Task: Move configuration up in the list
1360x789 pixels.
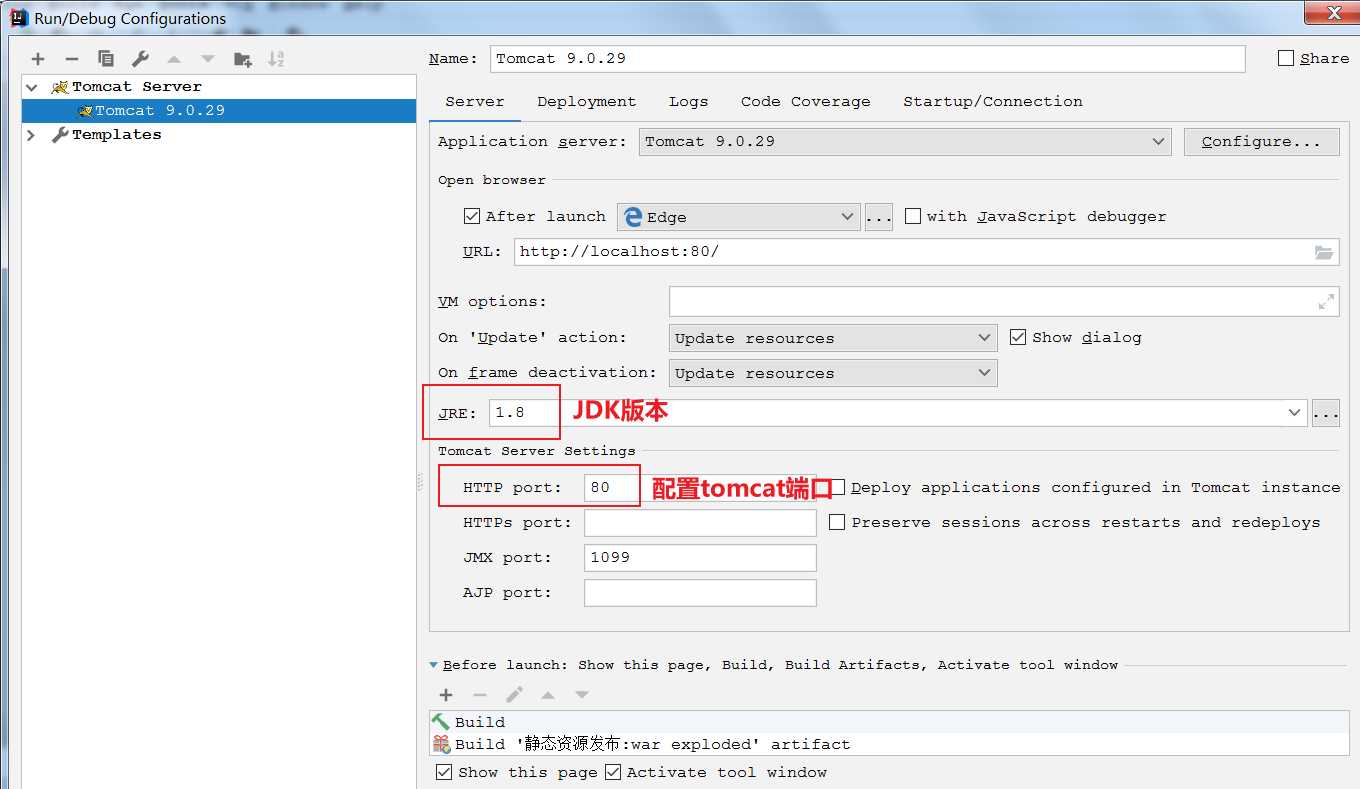Action: 174,59
